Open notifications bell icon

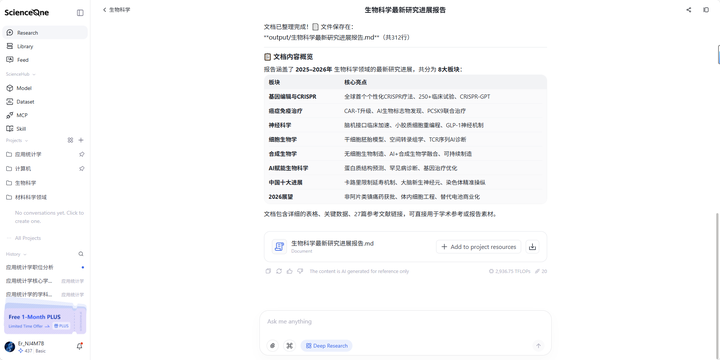tap(79, 346)
